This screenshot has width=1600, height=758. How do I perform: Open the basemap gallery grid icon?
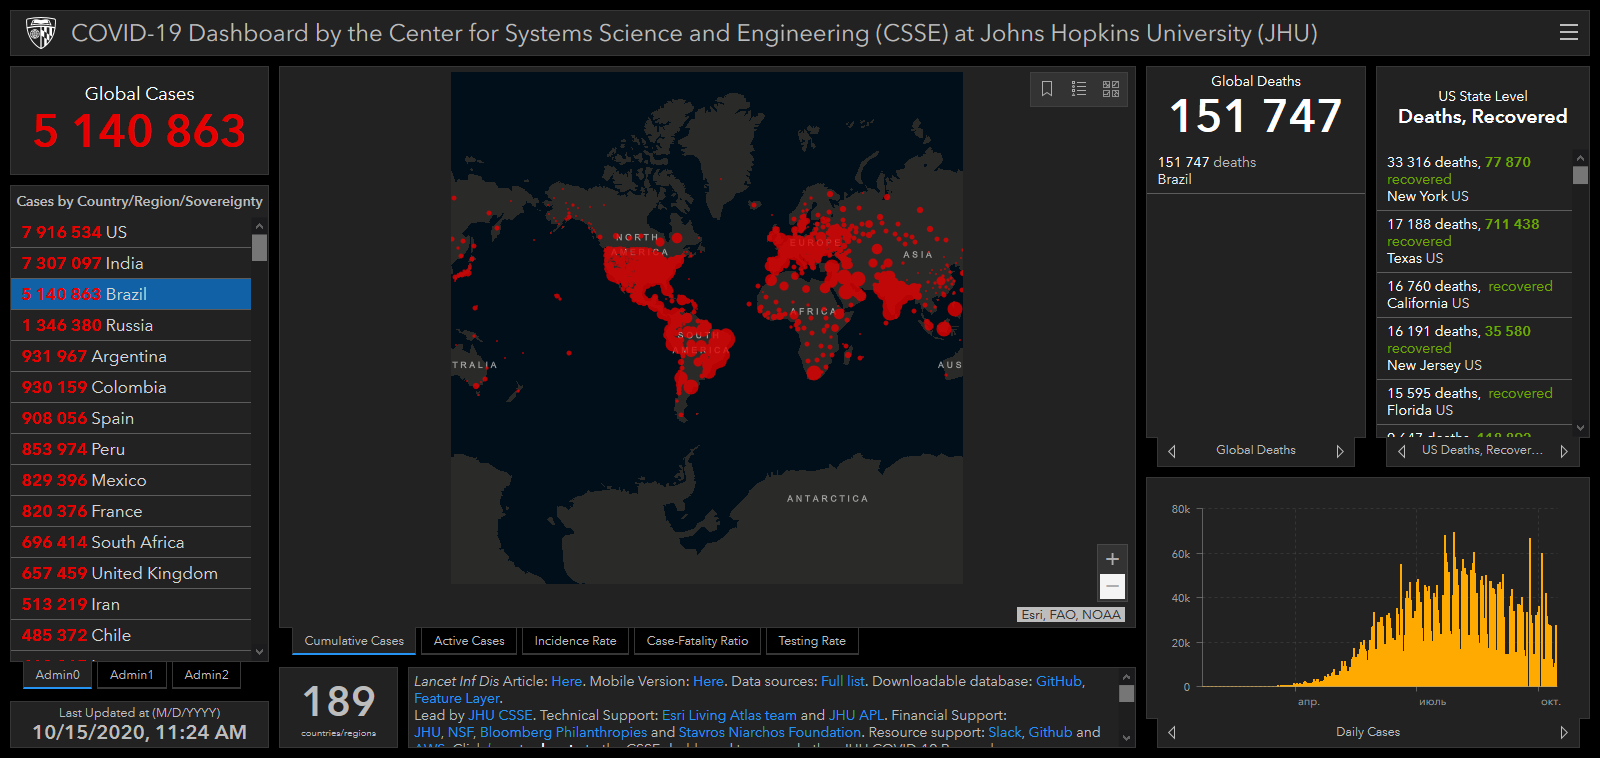click(x=1111, y=89)
